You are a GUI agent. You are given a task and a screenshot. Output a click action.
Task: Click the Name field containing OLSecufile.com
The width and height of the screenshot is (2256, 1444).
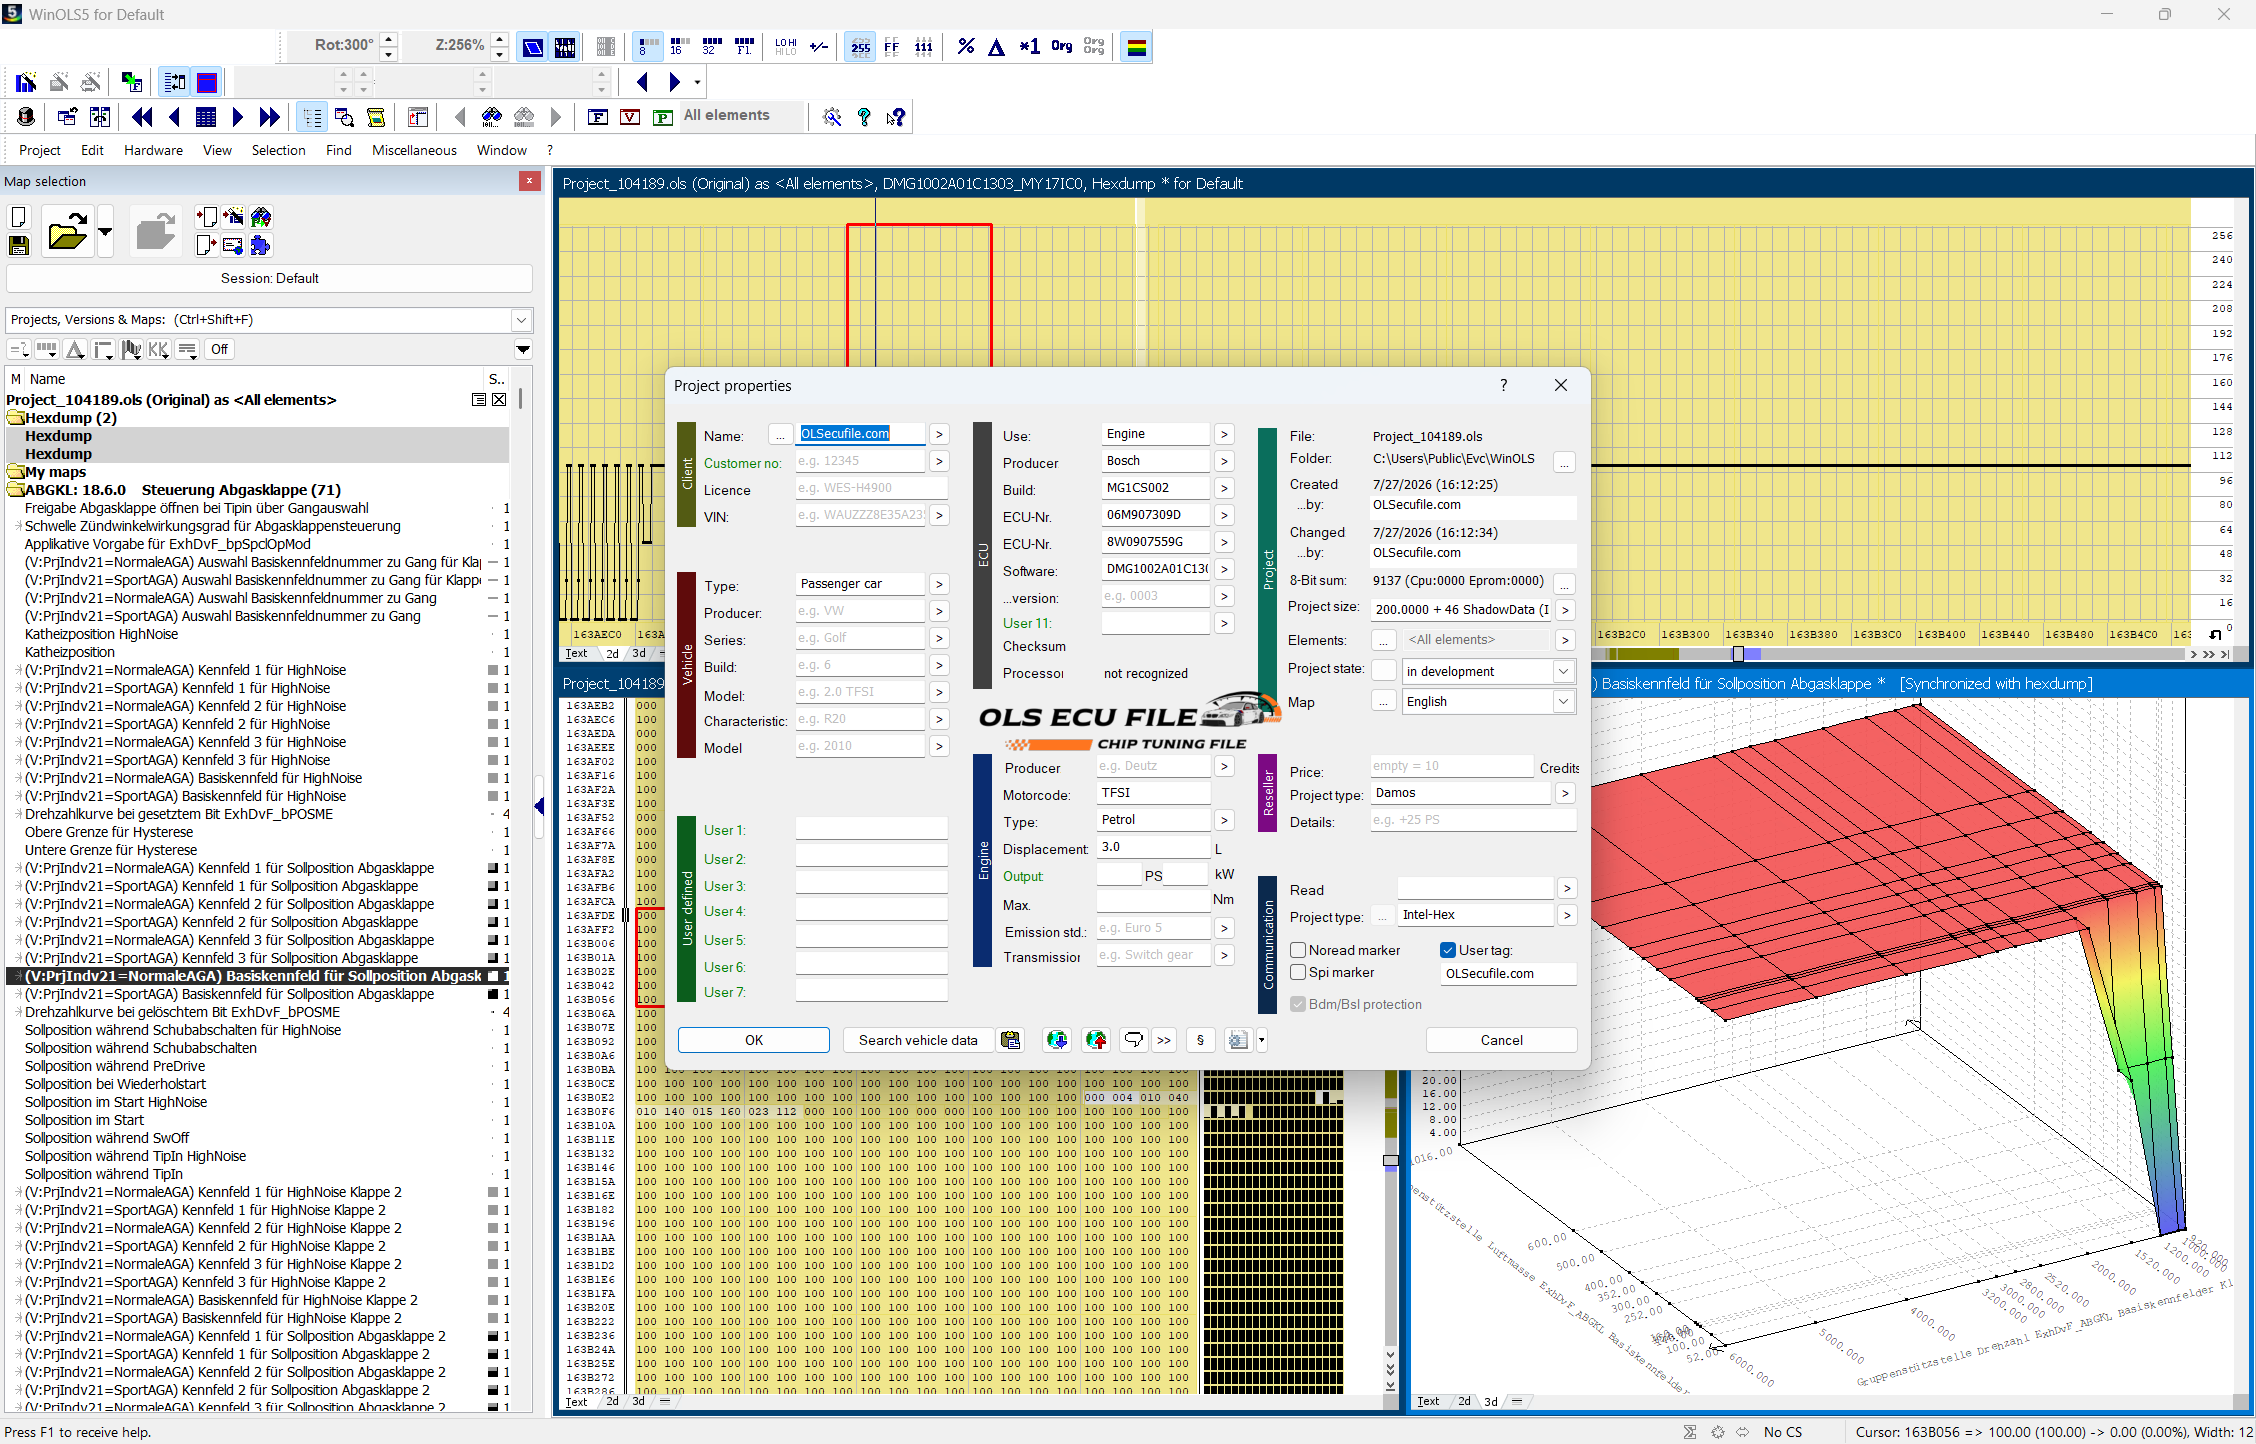point(860,434)
